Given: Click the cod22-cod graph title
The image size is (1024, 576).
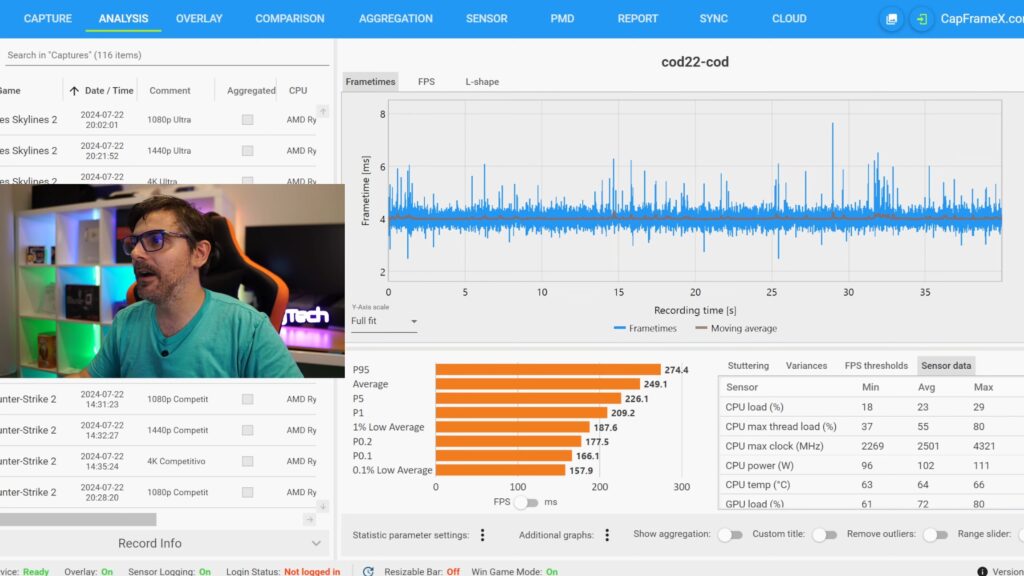Looking at the screenshot, I should click(x=695, y=62).
